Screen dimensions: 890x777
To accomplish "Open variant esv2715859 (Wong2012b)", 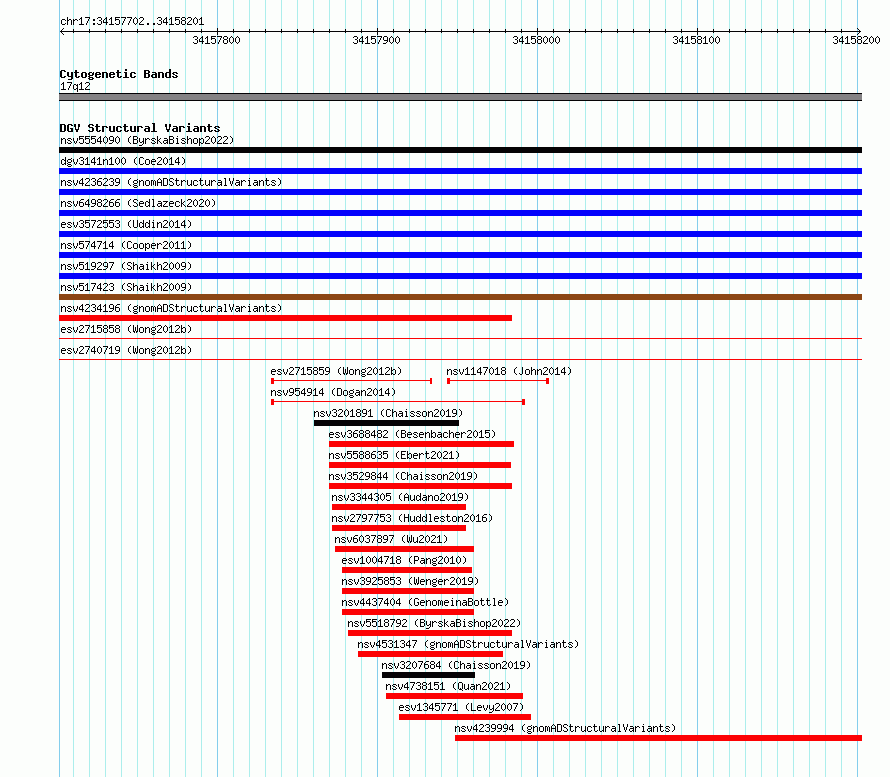I will [336, 371].
